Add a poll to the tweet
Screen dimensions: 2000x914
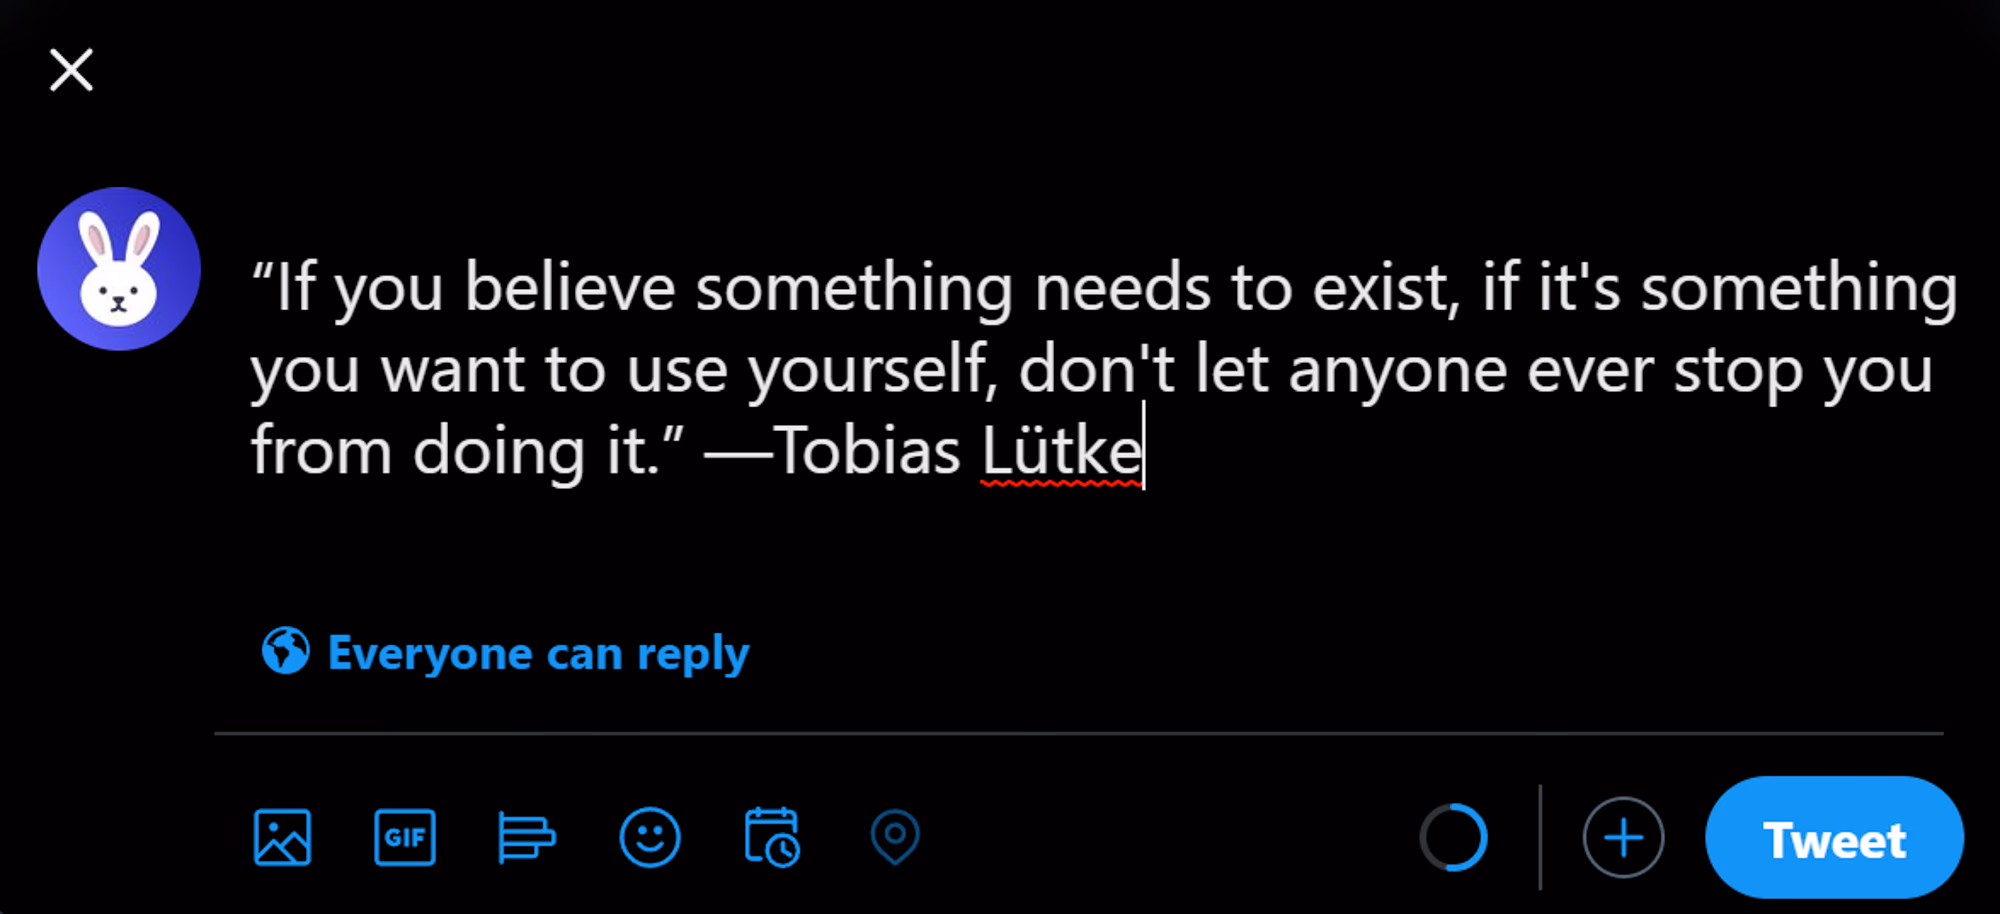point(526,837)
